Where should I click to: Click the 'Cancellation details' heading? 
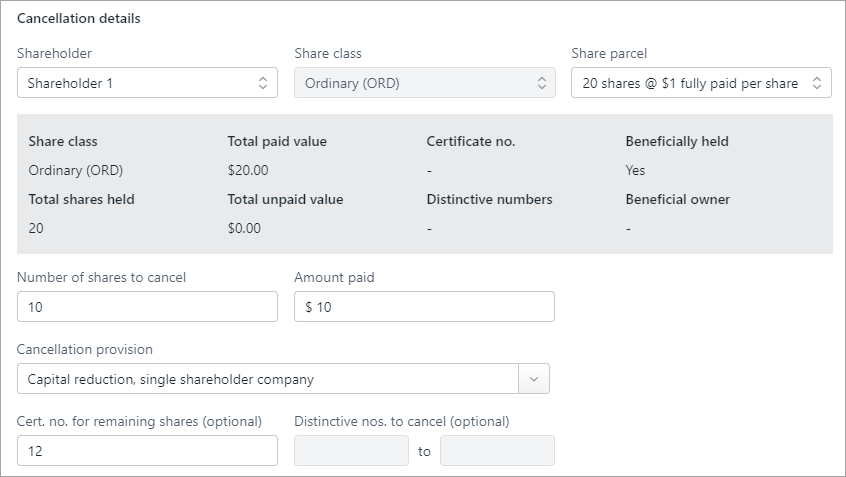click(79, 19)
